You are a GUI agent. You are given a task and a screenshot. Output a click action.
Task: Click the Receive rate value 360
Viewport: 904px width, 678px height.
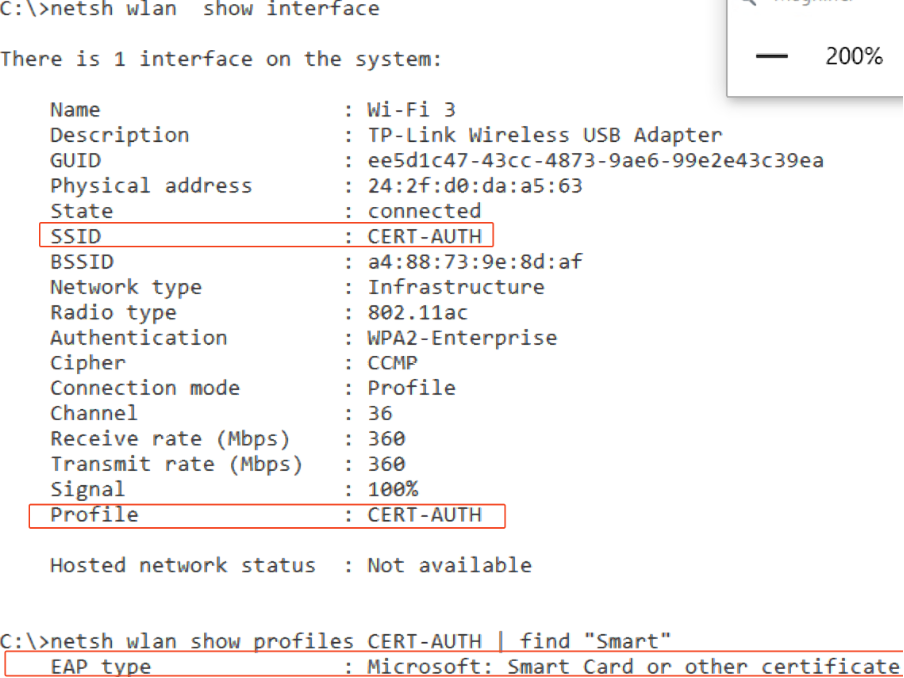click(386, 439)
